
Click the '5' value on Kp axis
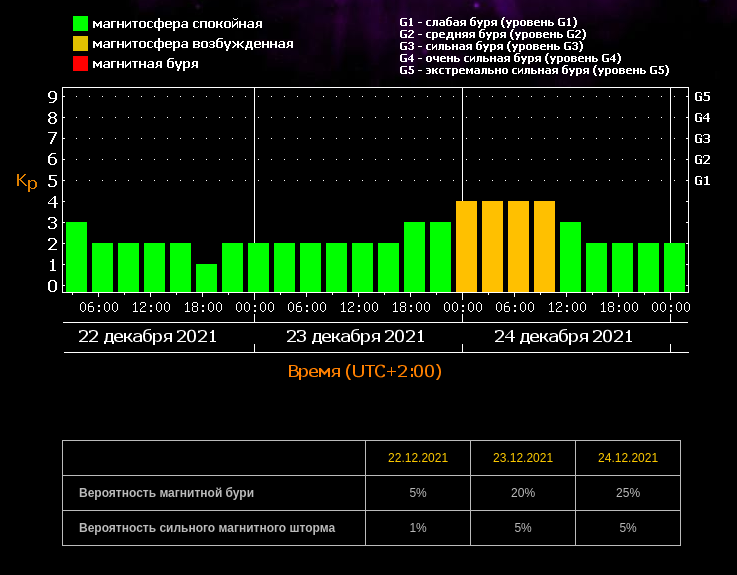53,181
